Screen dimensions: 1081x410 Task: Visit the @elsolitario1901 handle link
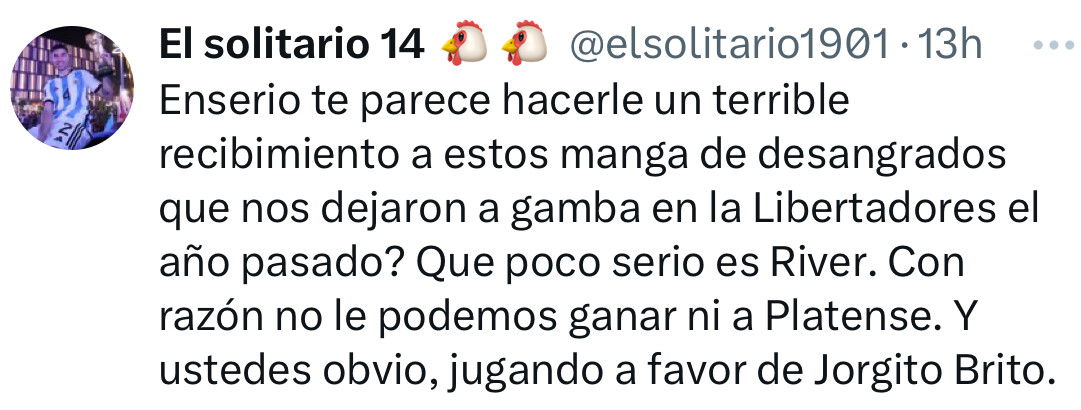click(729, 45)
